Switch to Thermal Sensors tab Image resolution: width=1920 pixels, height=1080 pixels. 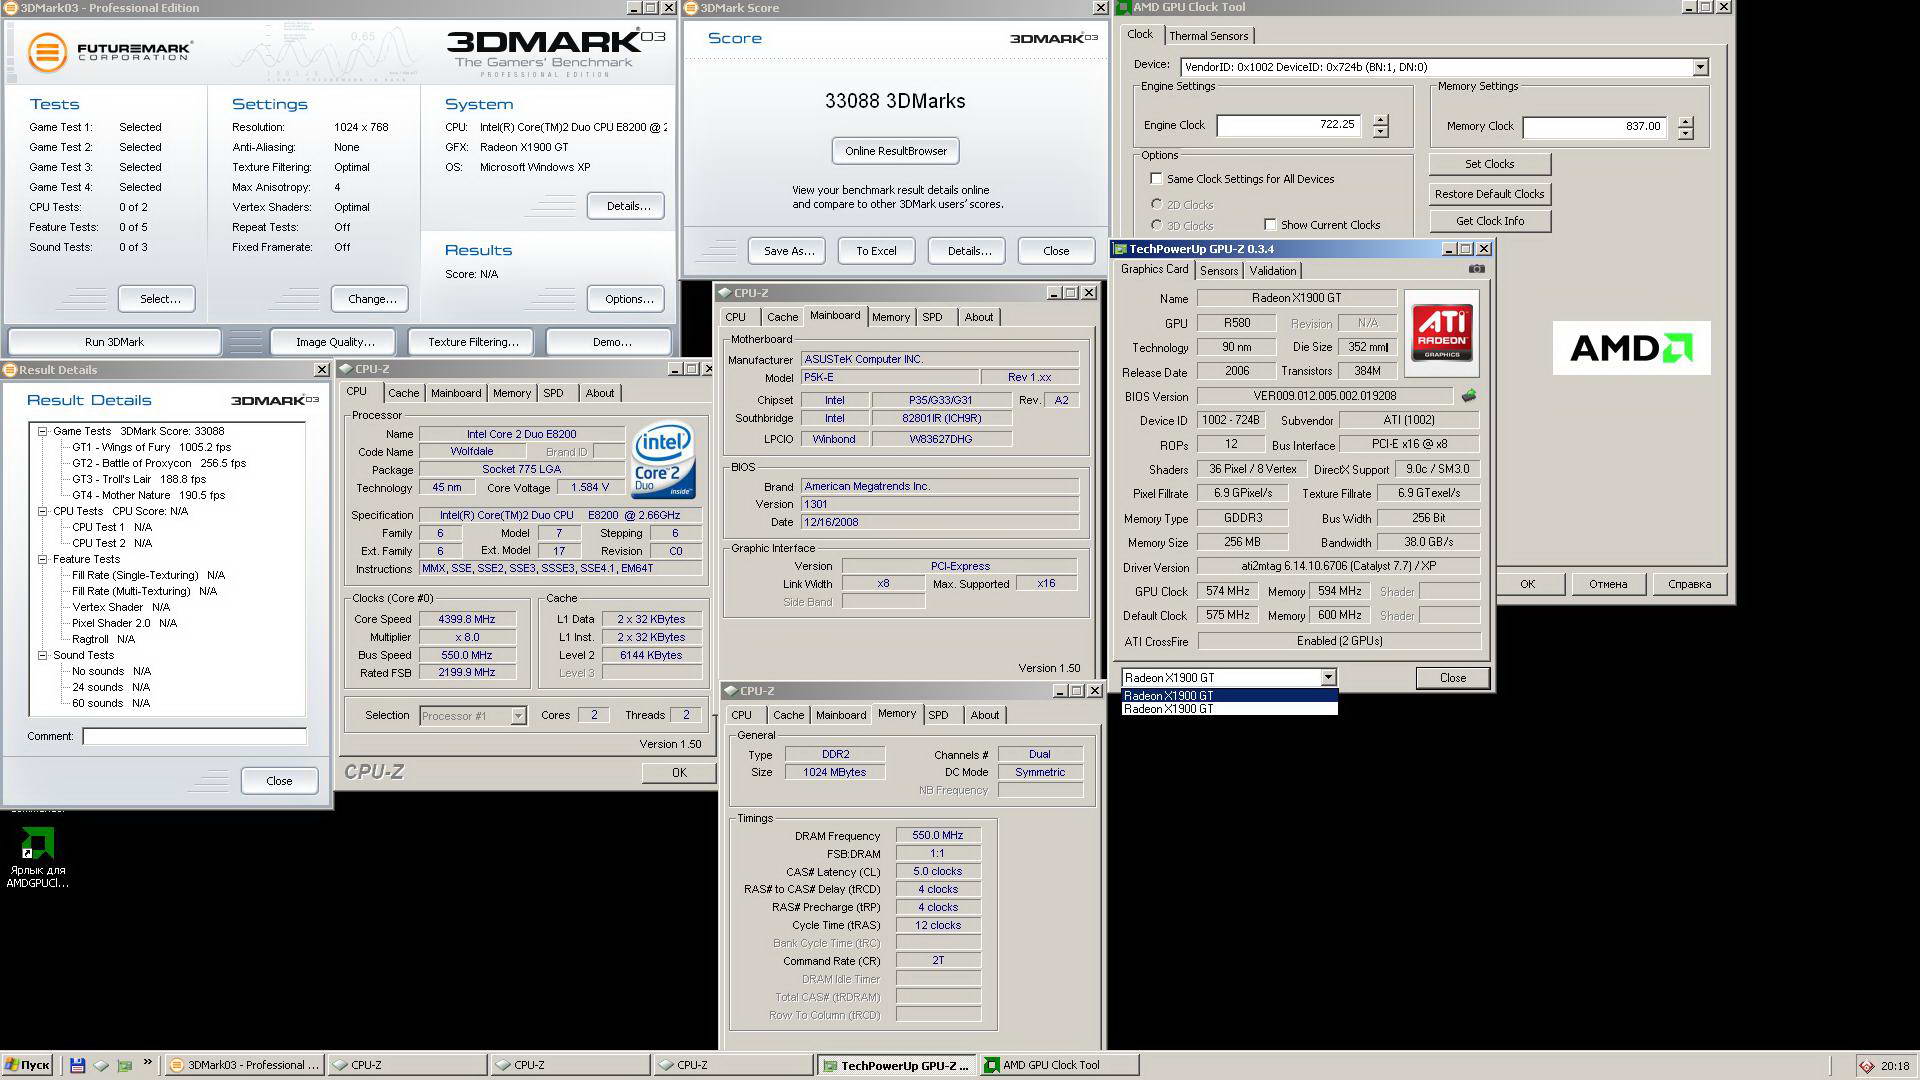[1208, 36]
